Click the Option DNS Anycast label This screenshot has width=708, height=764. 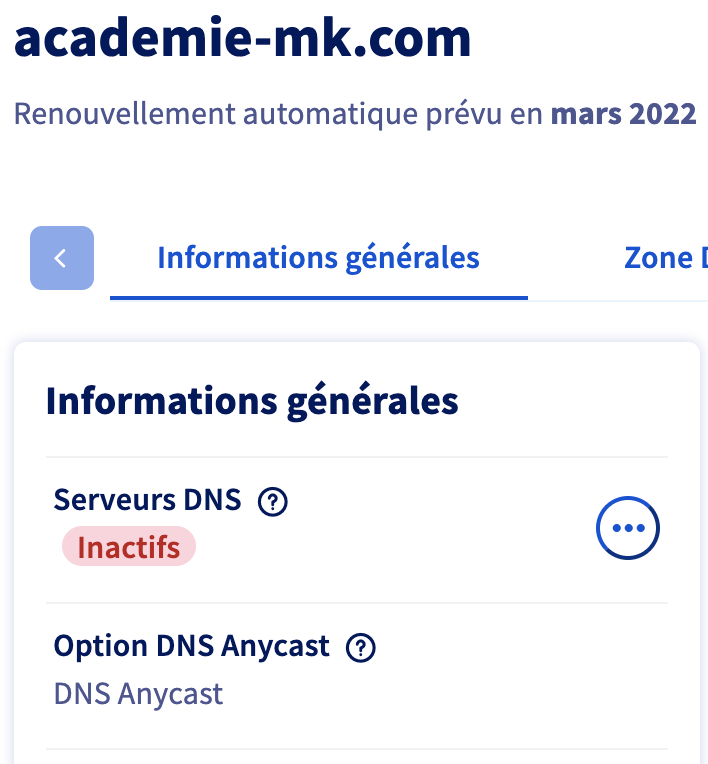click(192, 647)
